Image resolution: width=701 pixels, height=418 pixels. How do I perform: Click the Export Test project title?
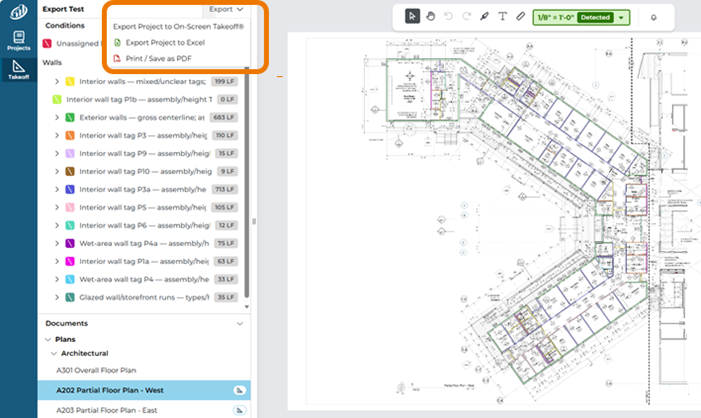(x=63, y=9)
